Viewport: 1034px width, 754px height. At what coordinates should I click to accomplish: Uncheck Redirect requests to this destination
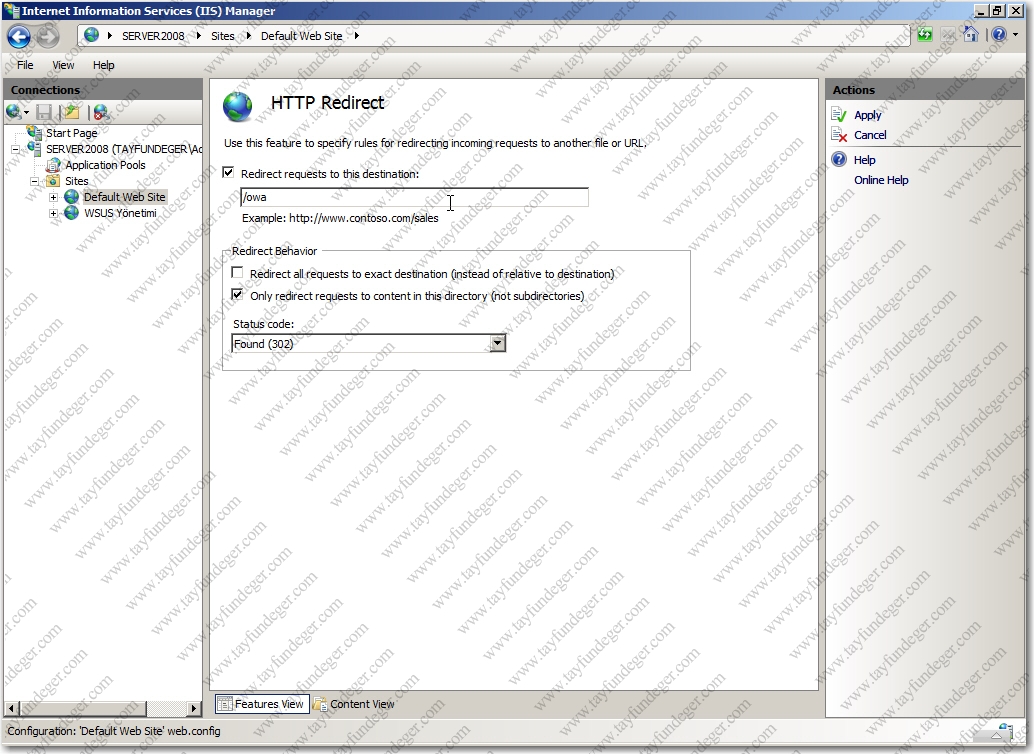point(228,173)
